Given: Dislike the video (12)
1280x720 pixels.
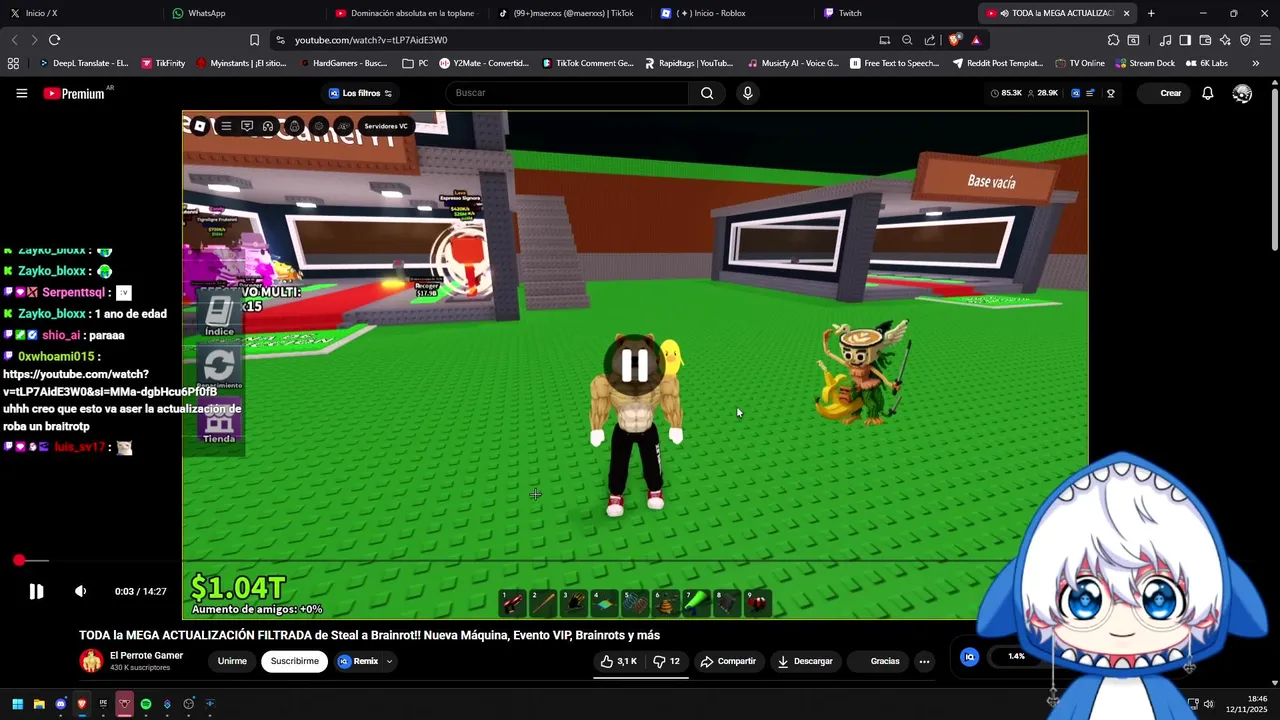Looking at the screenshot, I should 667,661.
